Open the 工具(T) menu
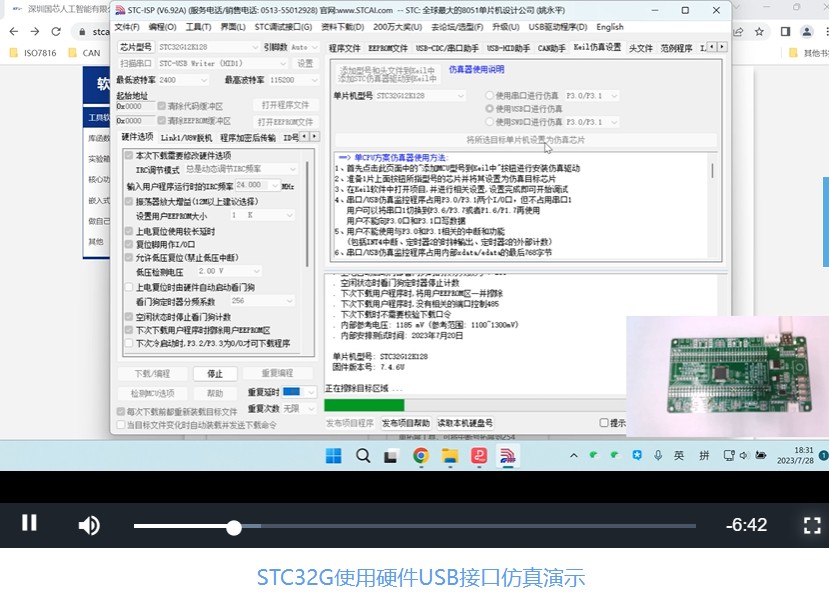 198,27
